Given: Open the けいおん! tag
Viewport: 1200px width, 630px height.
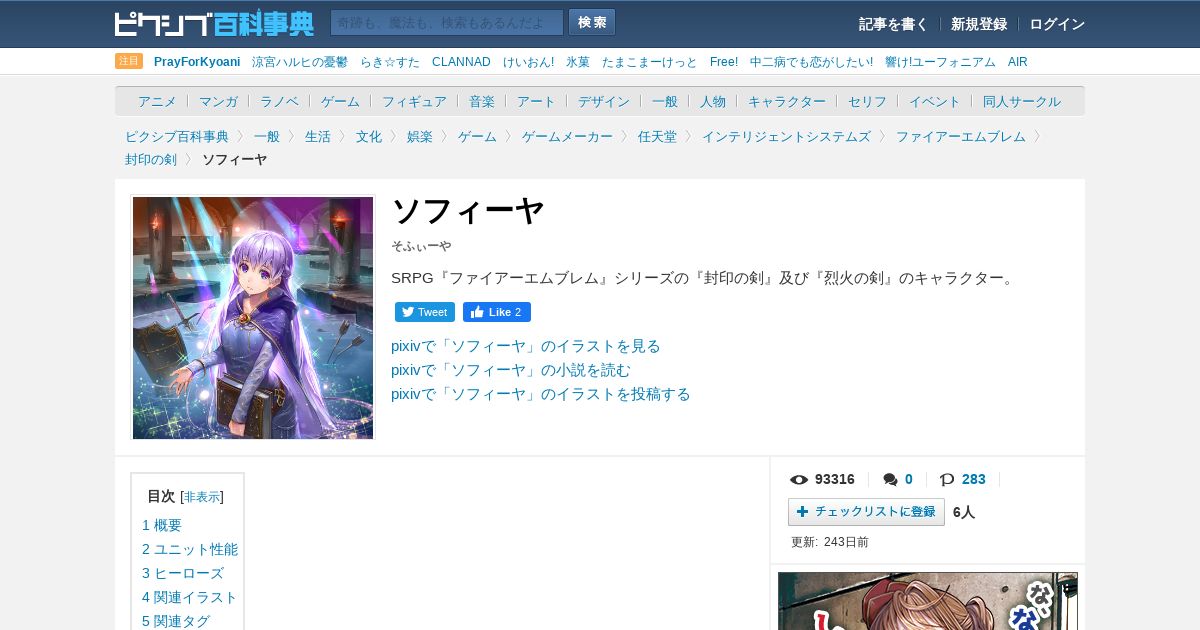Looking at the screenshot, I should click(528, 62).
